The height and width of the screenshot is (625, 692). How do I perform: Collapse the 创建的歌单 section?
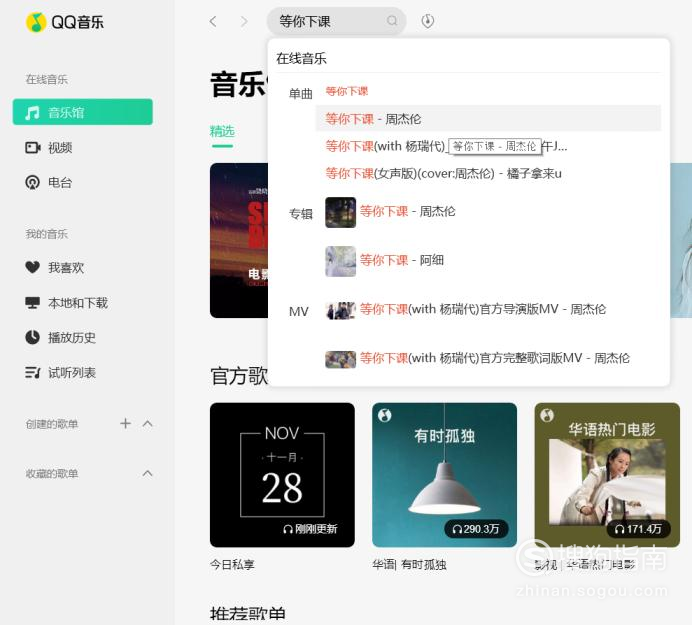pos(148,424)
